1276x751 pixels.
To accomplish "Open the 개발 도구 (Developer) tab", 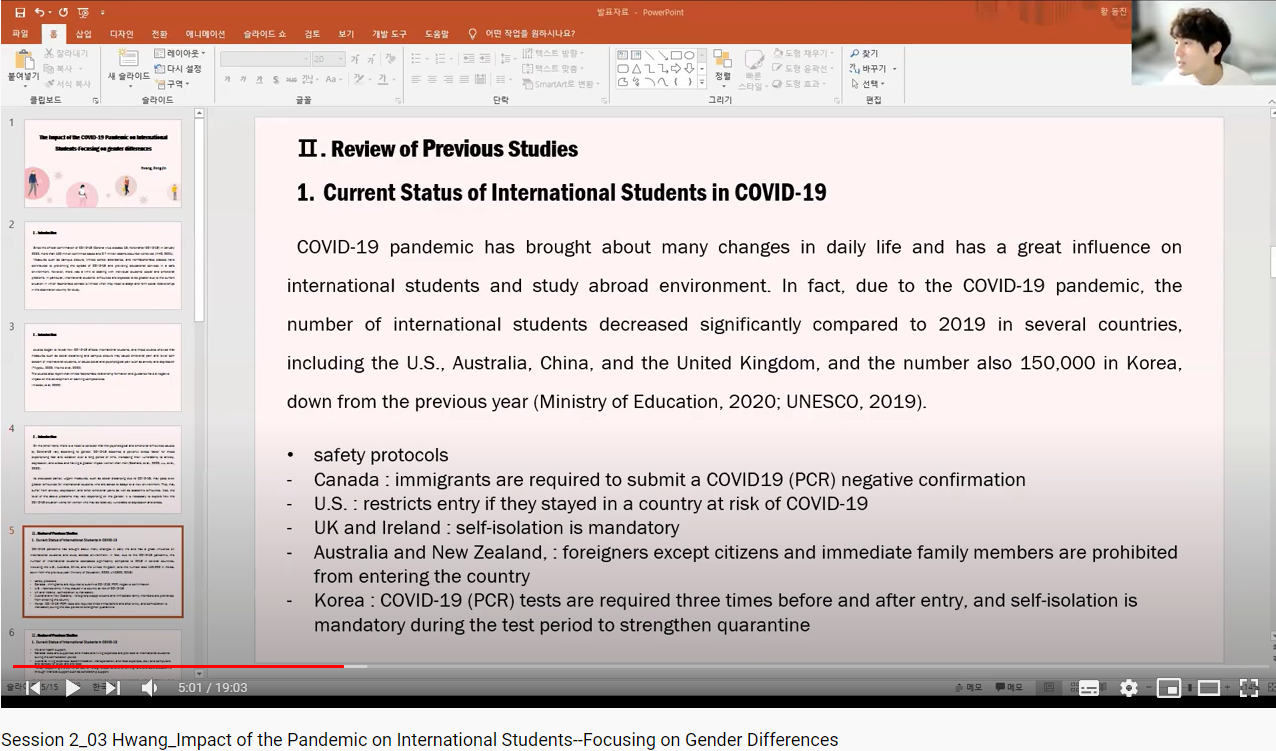I will pyautogui.click(x=389, y=34).
